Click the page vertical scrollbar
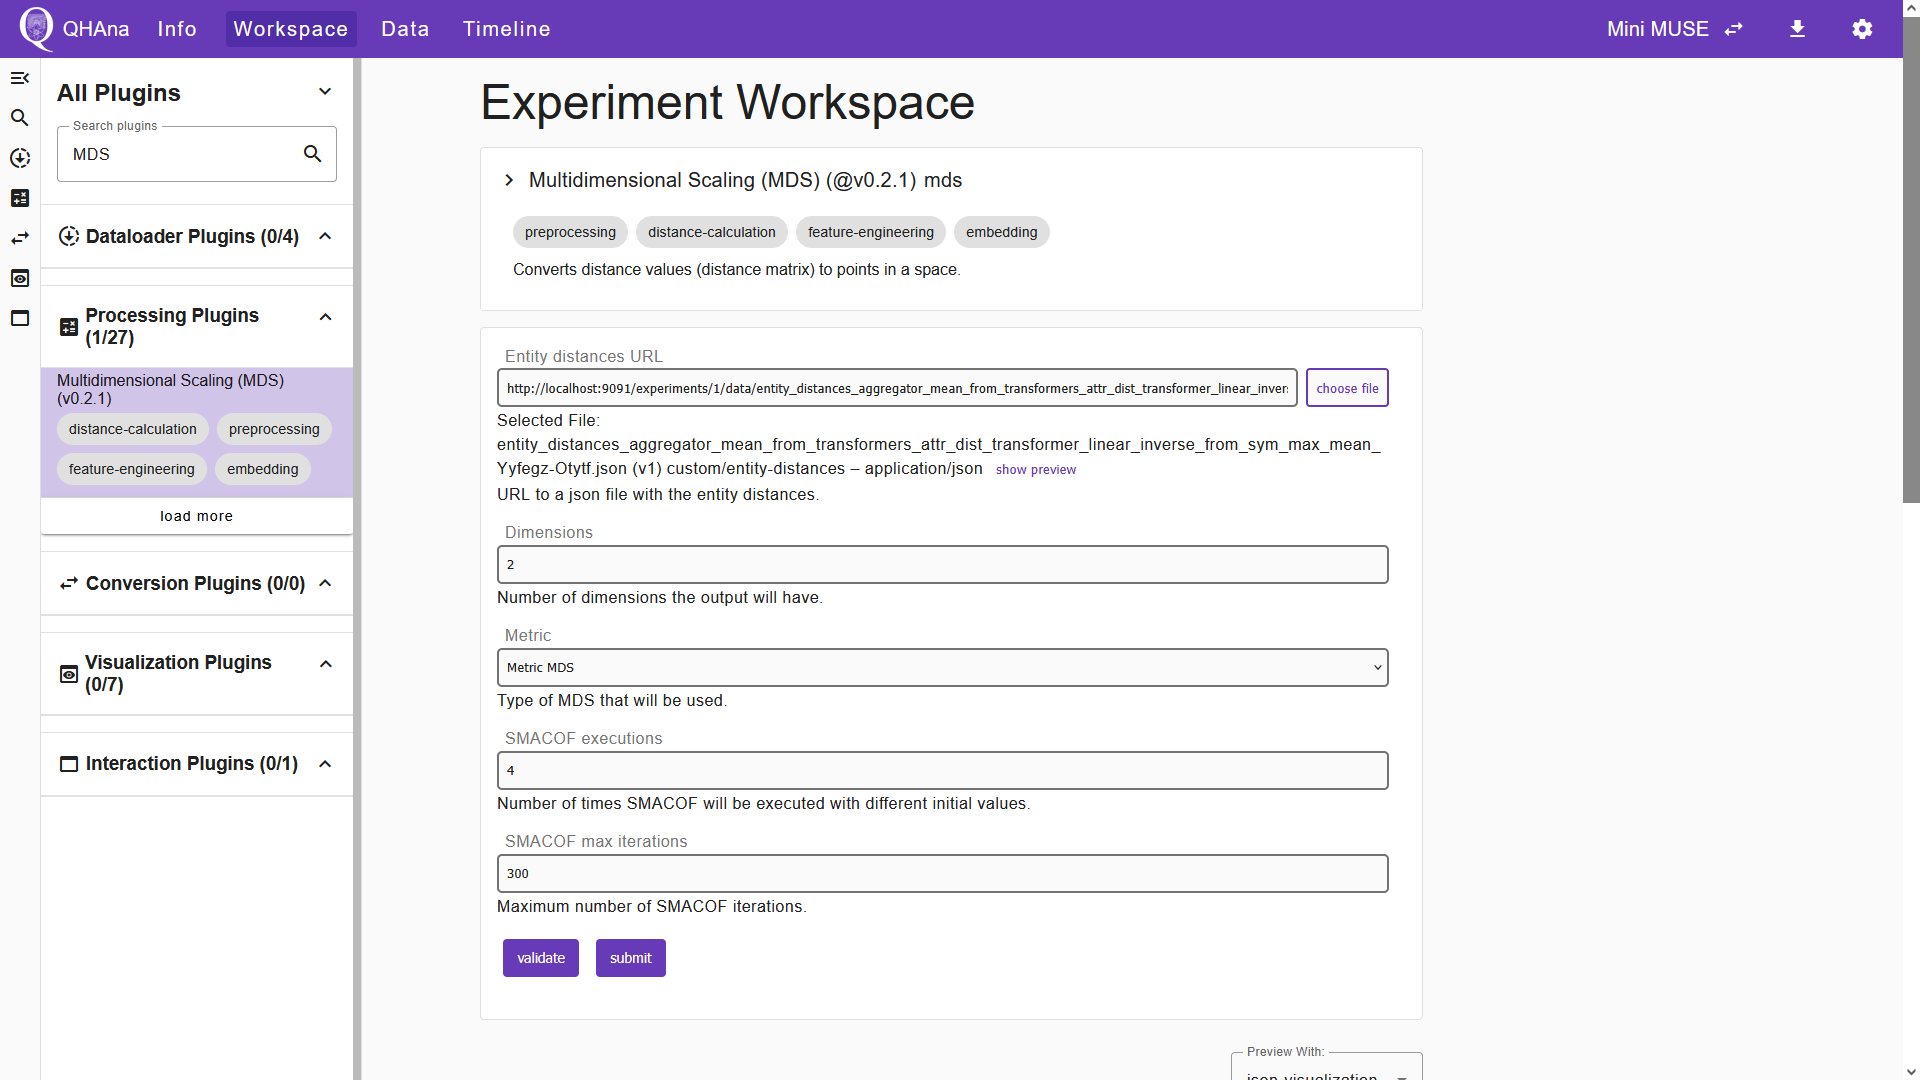Viewport: 1920px width, 1080px height. tap(1911, 260)
